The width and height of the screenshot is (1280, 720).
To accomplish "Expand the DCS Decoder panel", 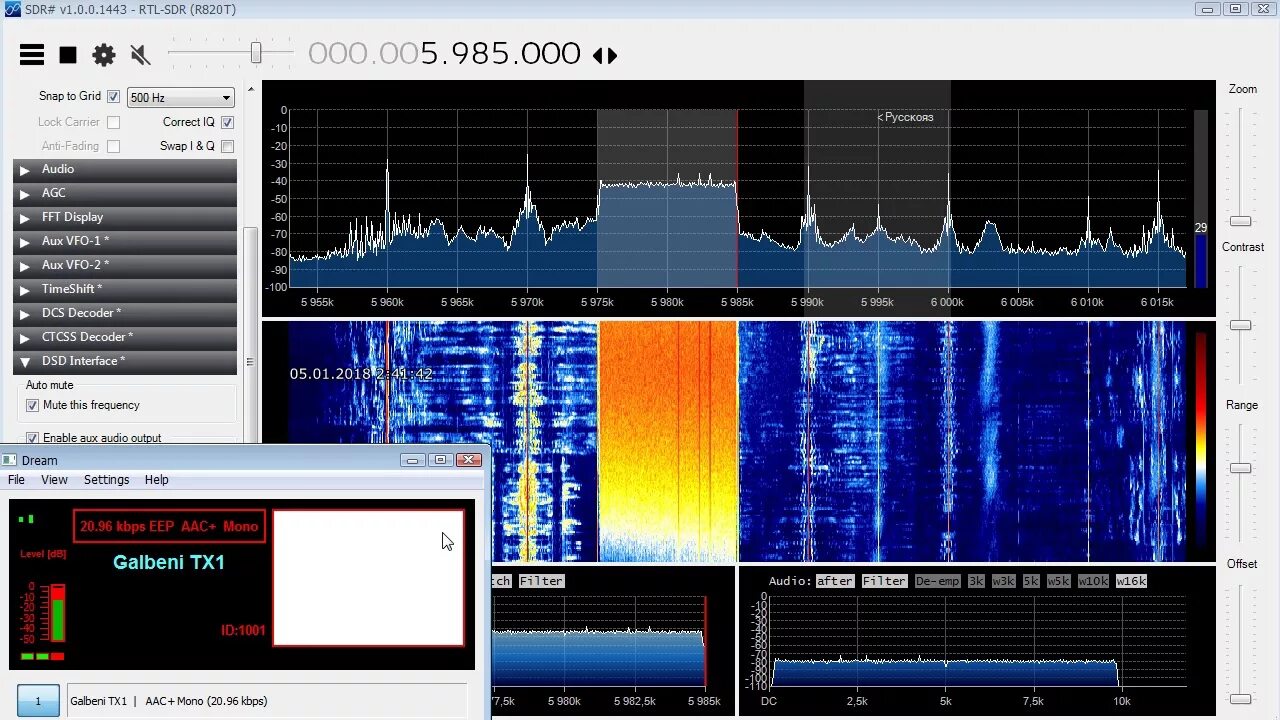I will pos(125,313).
